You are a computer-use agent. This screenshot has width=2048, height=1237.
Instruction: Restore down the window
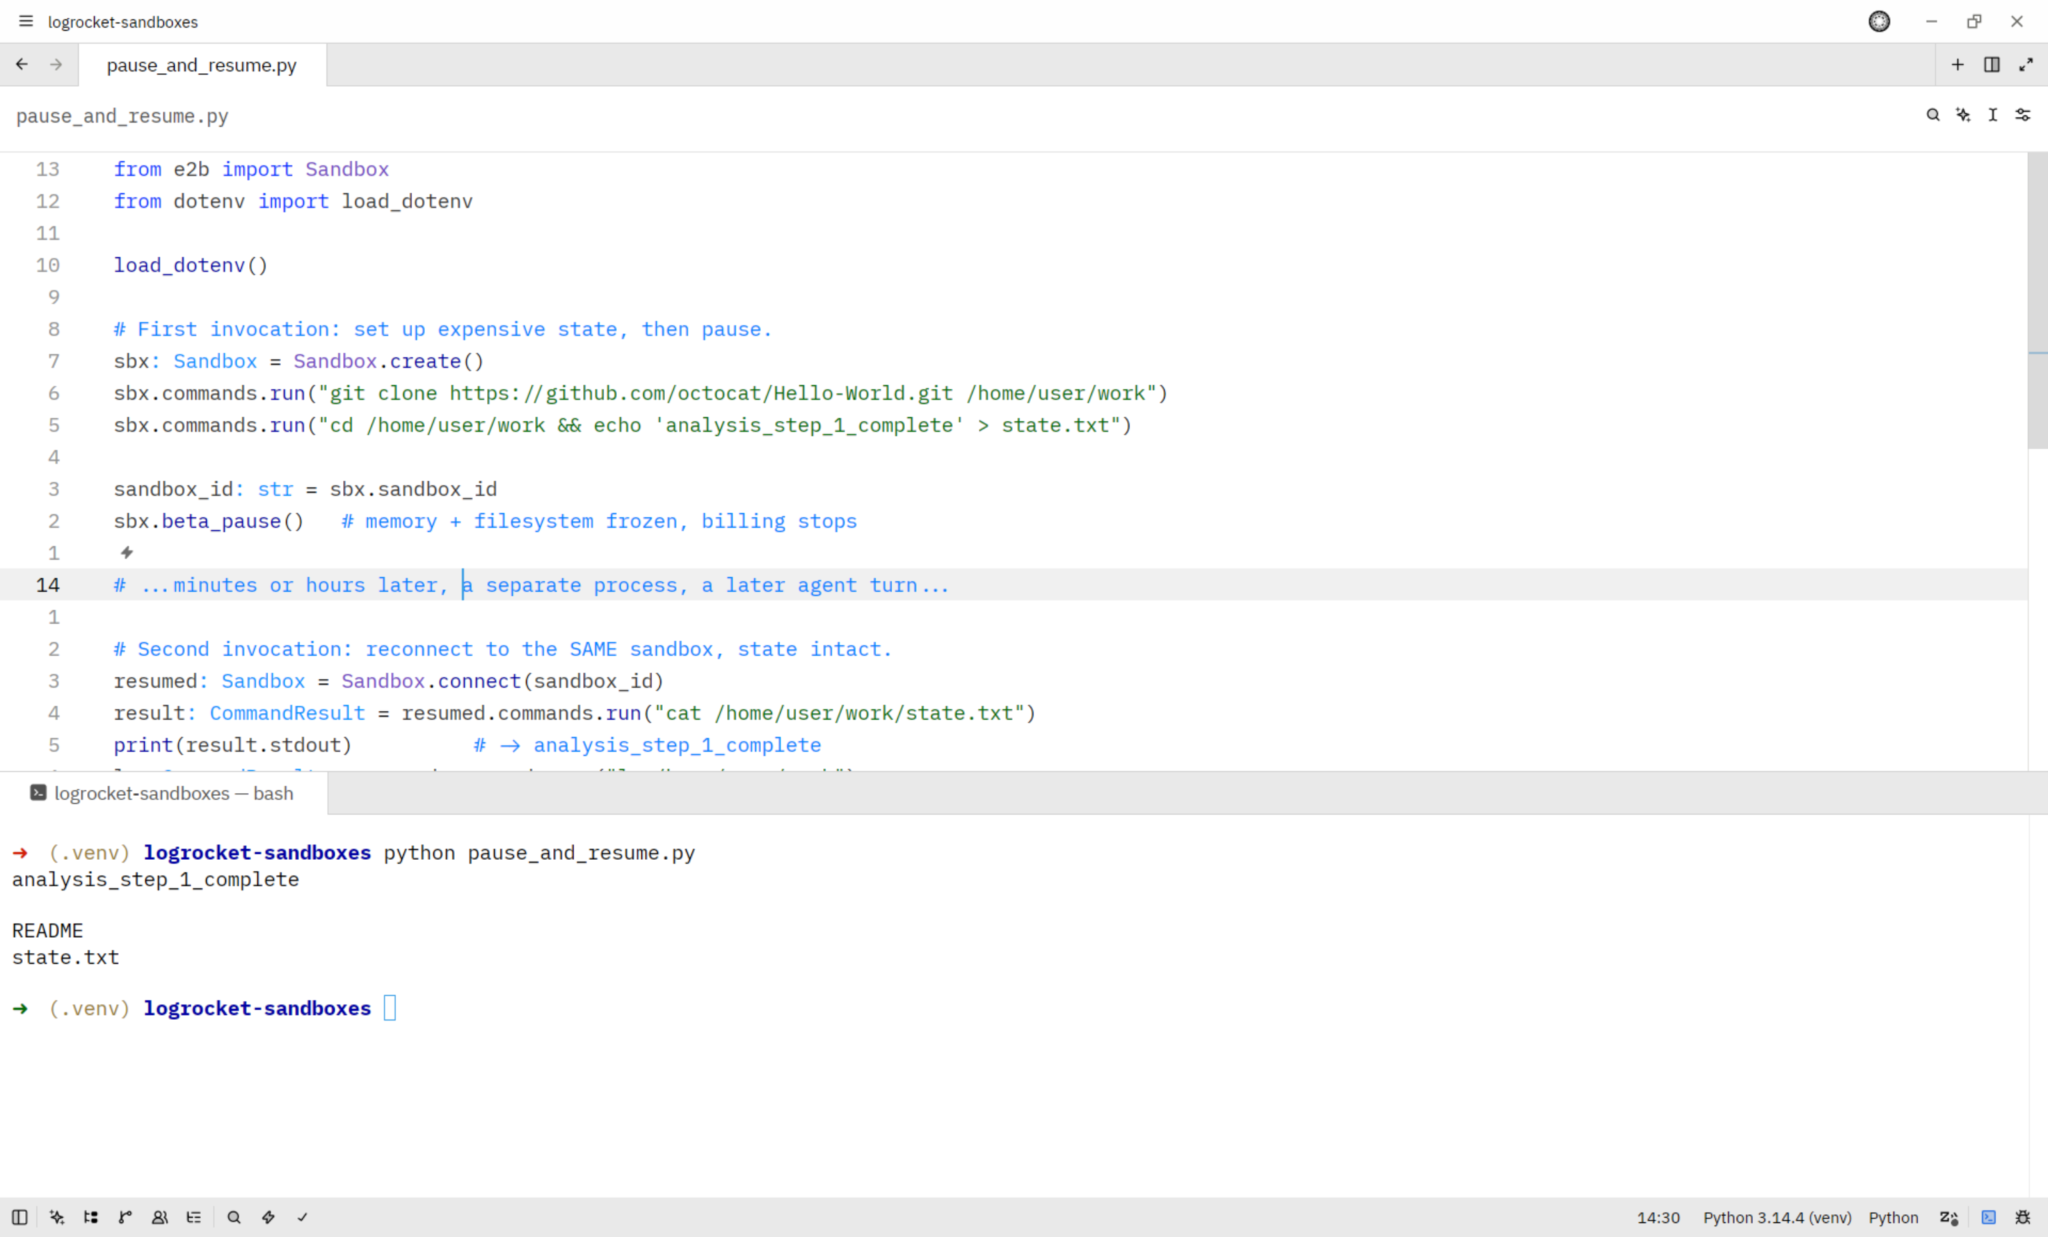(x=1974, y=21)
